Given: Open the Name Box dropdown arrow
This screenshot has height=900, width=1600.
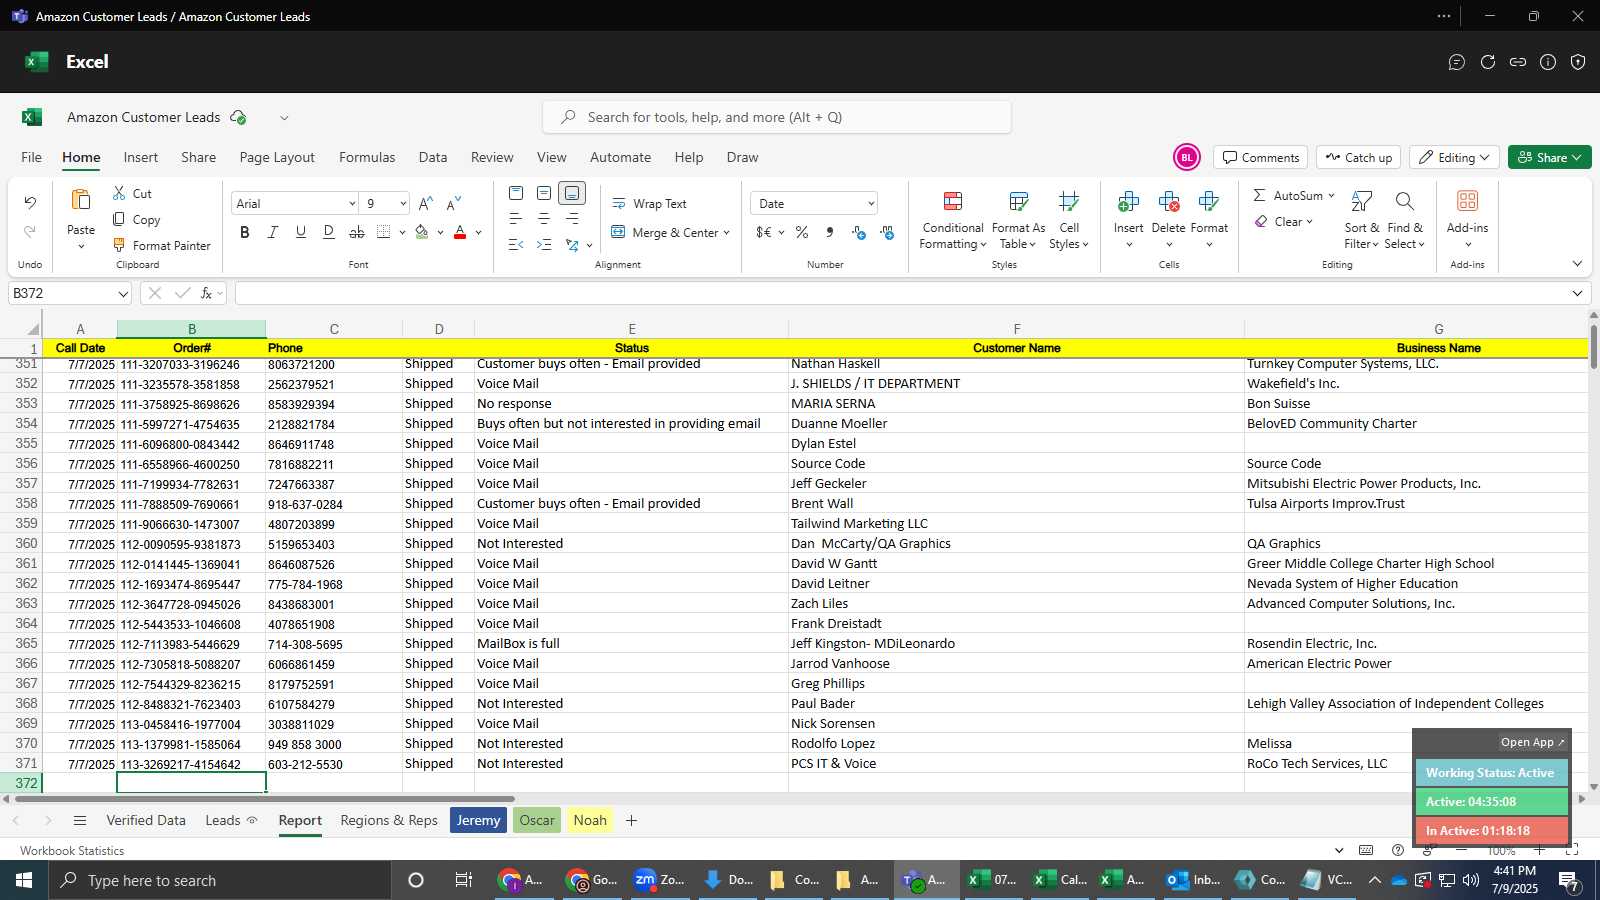Looking at the screenshot, I should coord(123,293).
